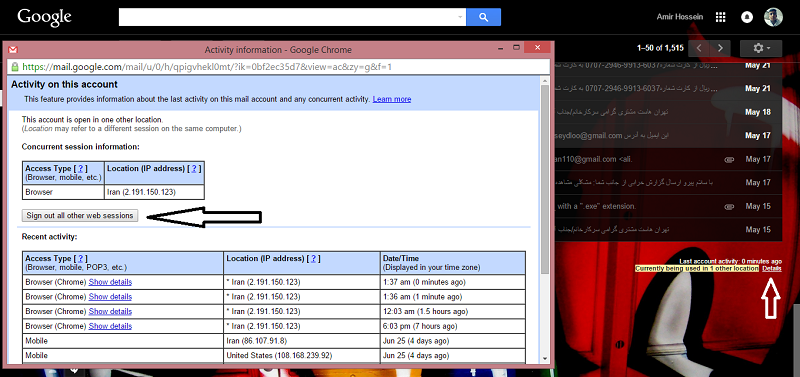This screenshot has width=800, height=377.
Task: Open the account profile avatar
Action: (x=773, y=17)
